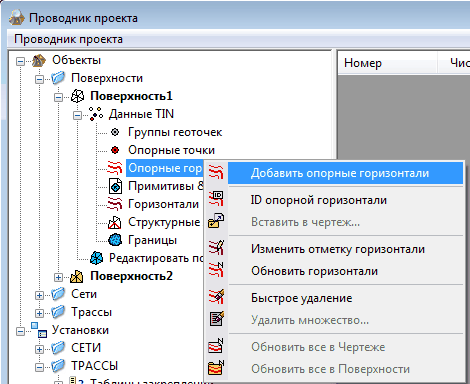Image resolution: width=470 pixels, height=384 pixels.
Task: Collapse the Данные TIN node
Action: (77, 115)
